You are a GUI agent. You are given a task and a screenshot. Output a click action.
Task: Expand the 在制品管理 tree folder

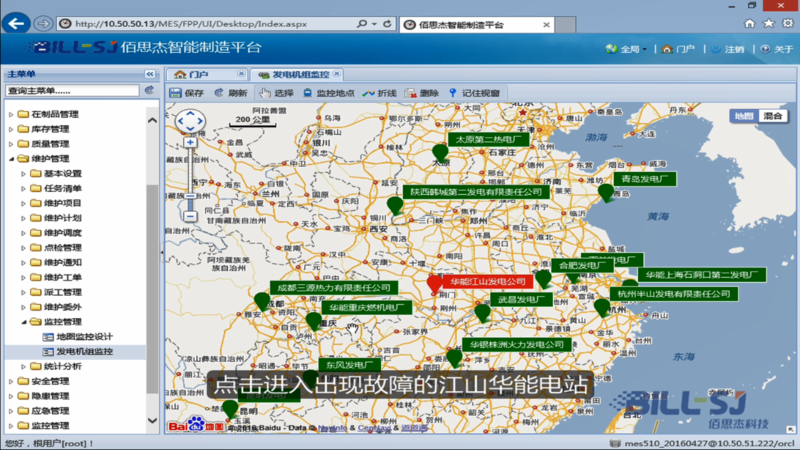pyautogui.click(x=11, y=114)
